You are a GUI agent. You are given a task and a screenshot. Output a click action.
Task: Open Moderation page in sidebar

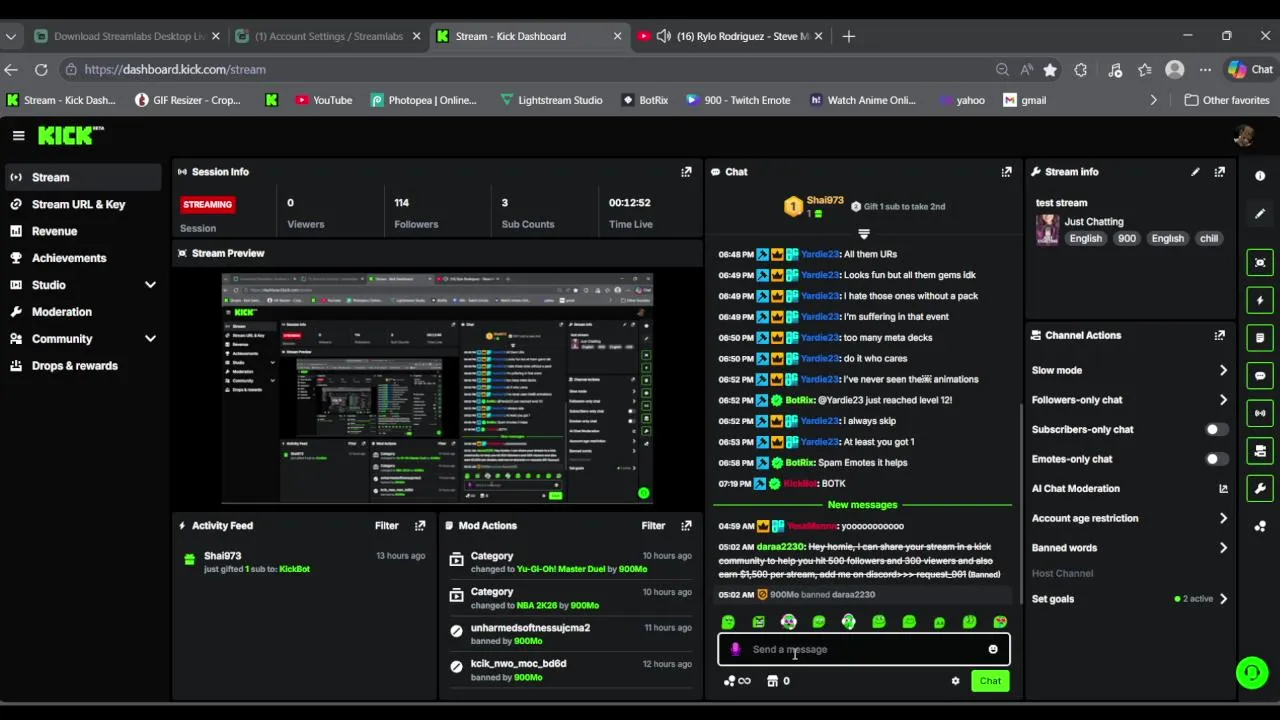(x=82, y=312)
